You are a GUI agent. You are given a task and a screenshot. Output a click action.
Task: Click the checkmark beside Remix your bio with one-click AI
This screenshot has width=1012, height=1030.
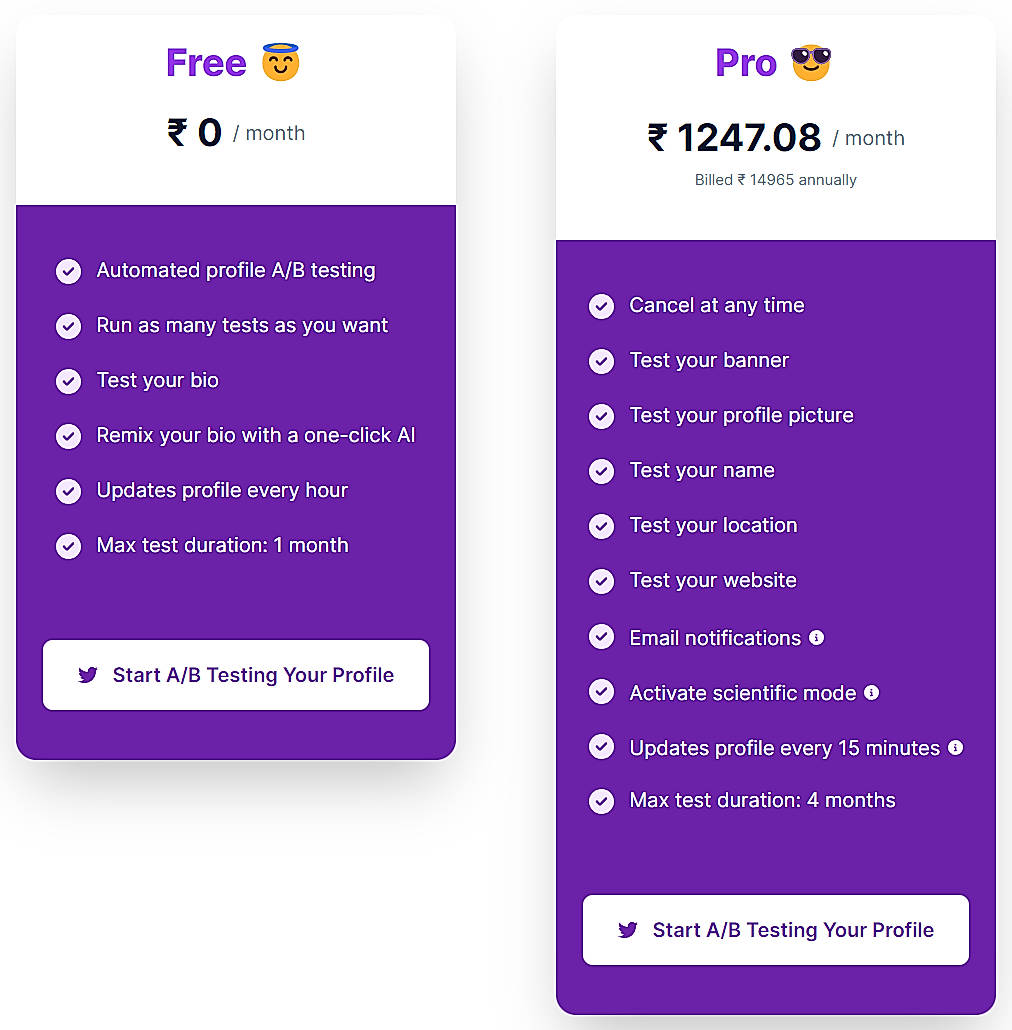(68, 436)
